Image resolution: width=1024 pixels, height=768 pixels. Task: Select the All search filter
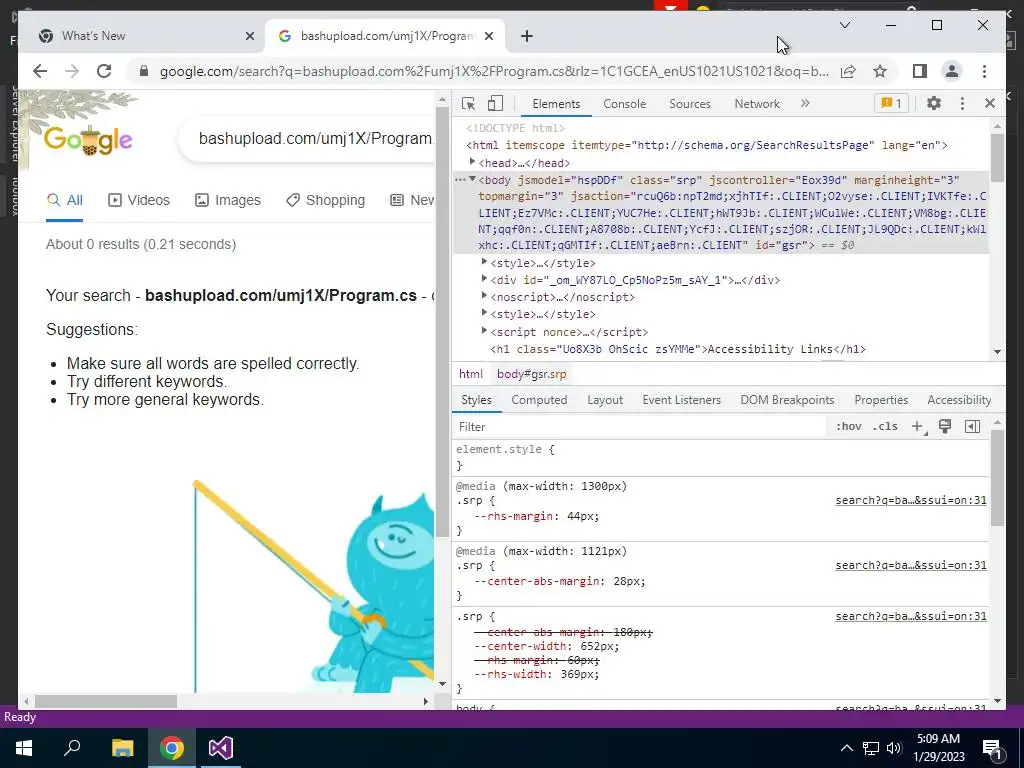(65, 200)
